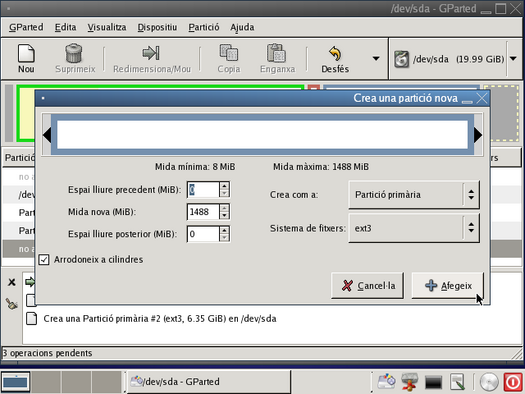This screenshot has height=394, width=525.
Task: Click the 3 operacions pendents status text
Action: 47,353
